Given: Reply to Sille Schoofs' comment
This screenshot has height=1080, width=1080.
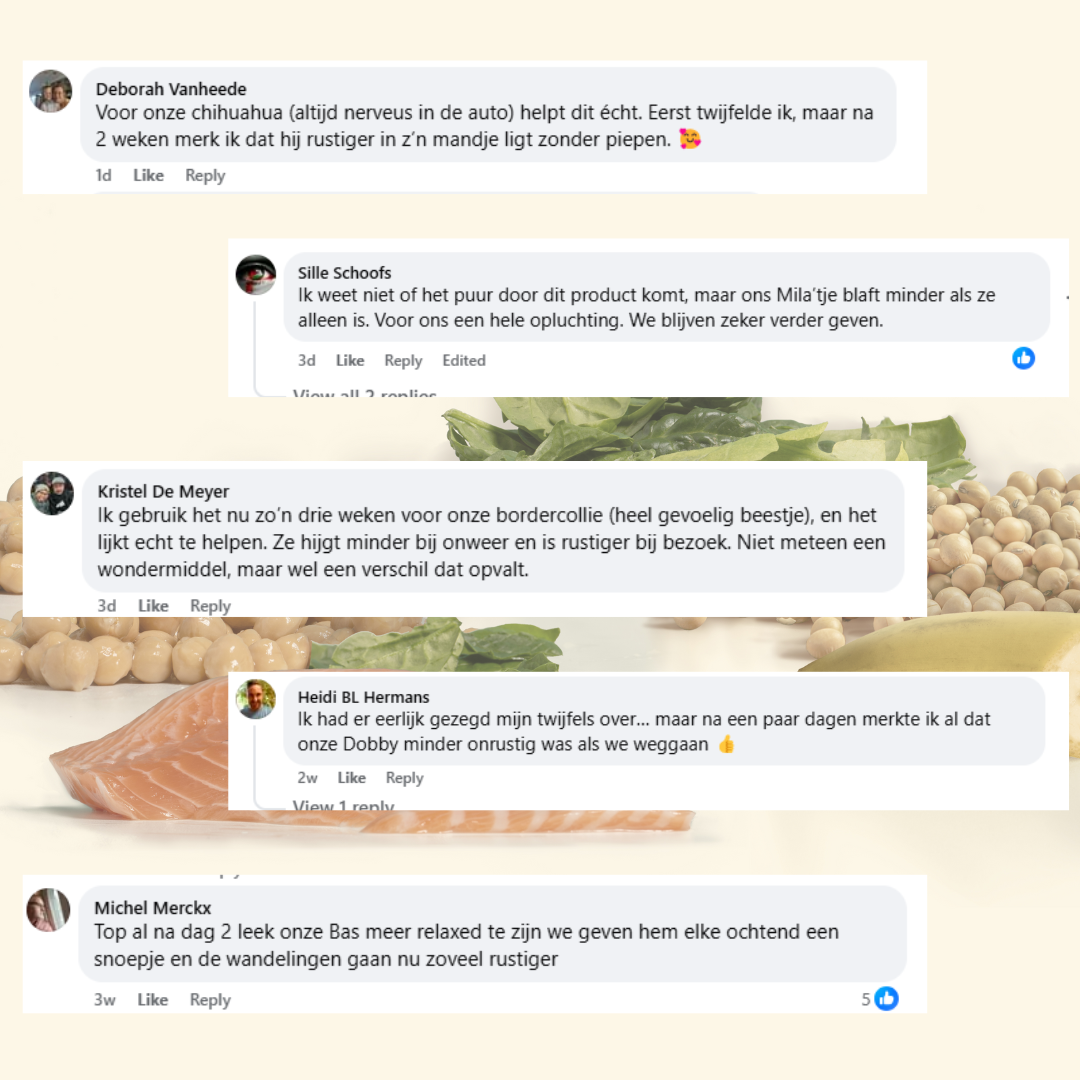Looking at the screenshot, I should [x=403, y=360].
